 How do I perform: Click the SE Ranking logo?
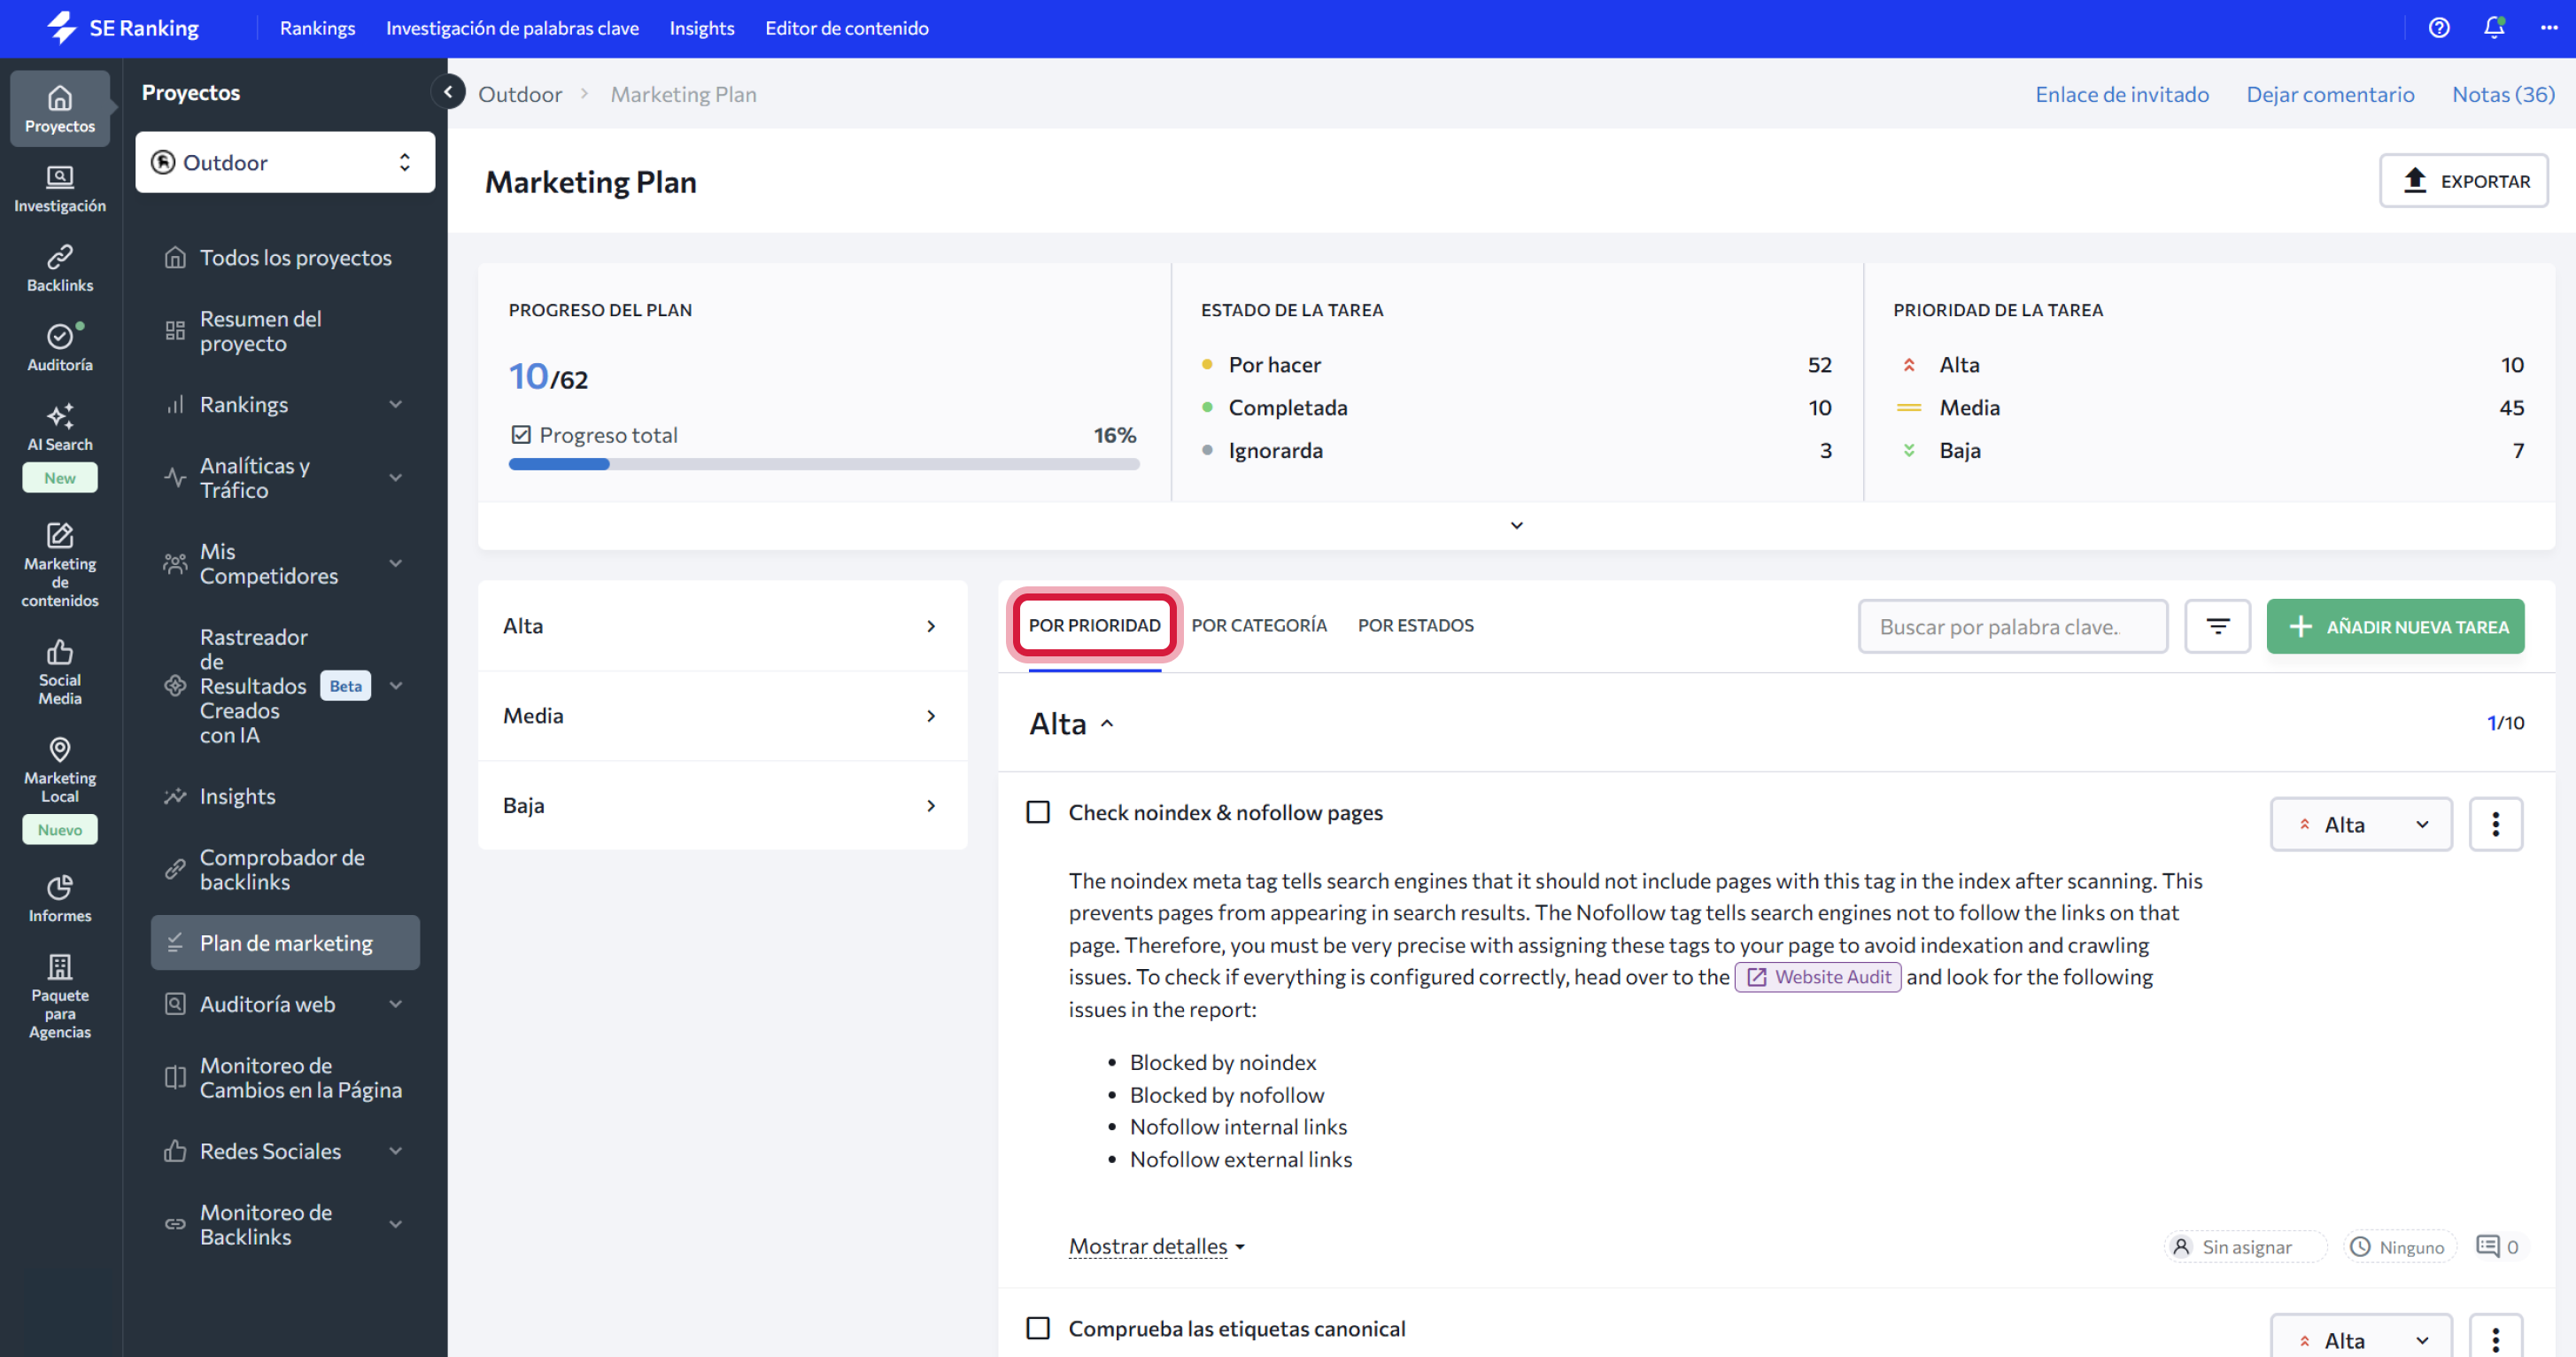click(122, 28)
